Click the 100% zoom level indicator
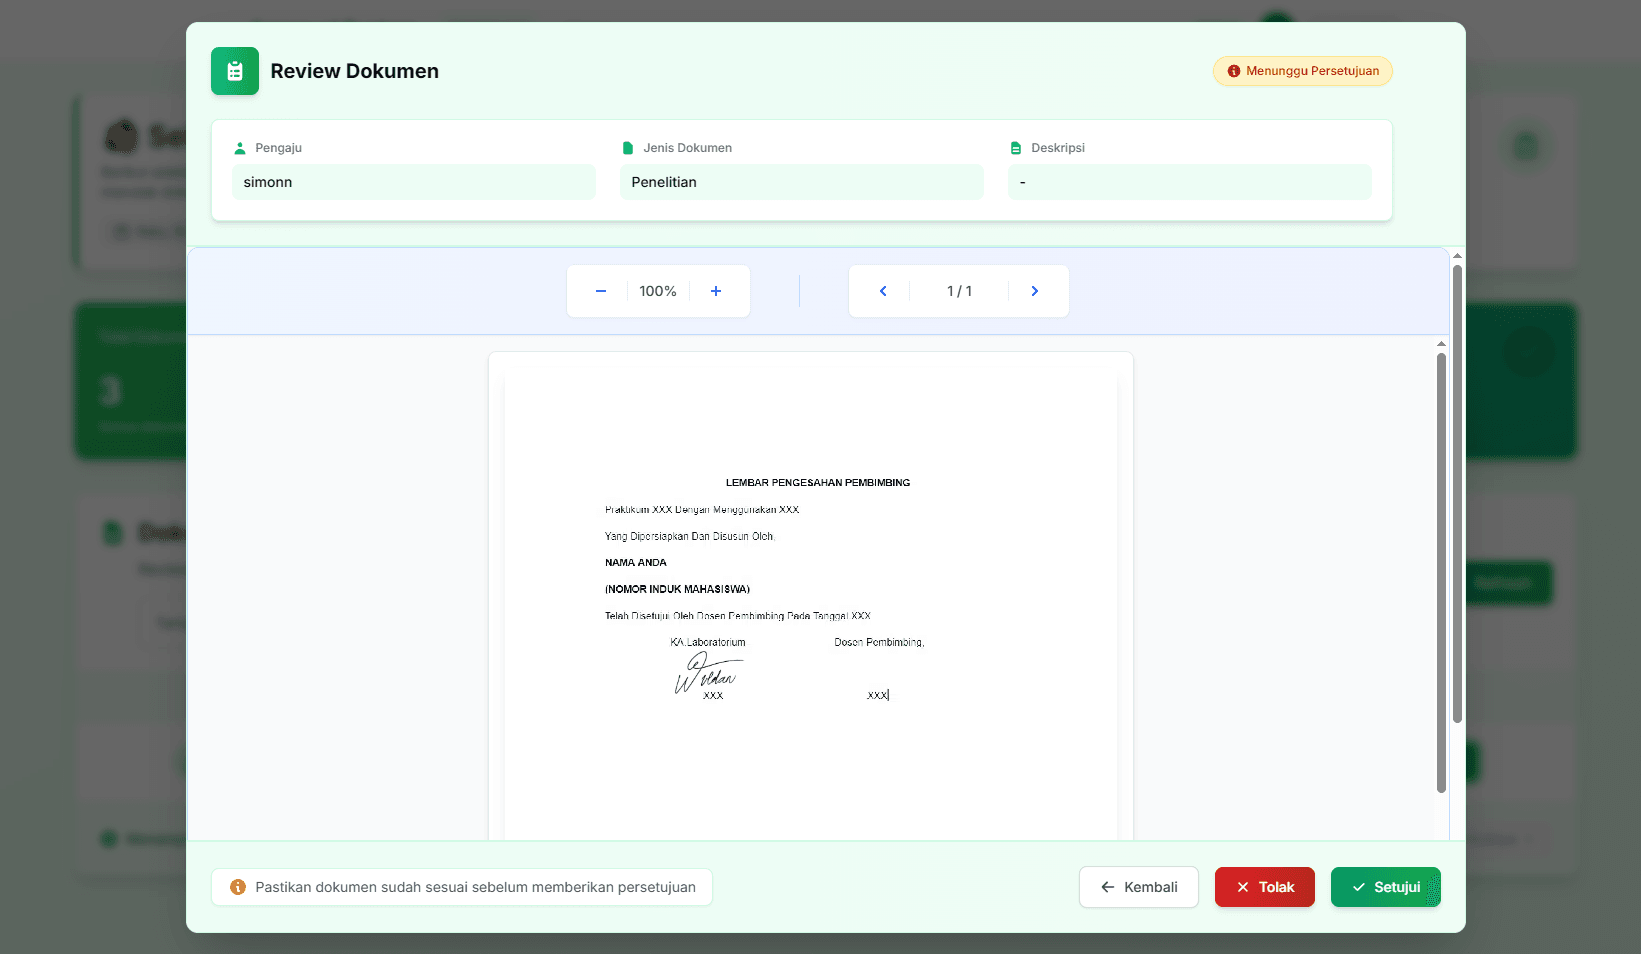 pyautogui.click(x=658, y=291)
